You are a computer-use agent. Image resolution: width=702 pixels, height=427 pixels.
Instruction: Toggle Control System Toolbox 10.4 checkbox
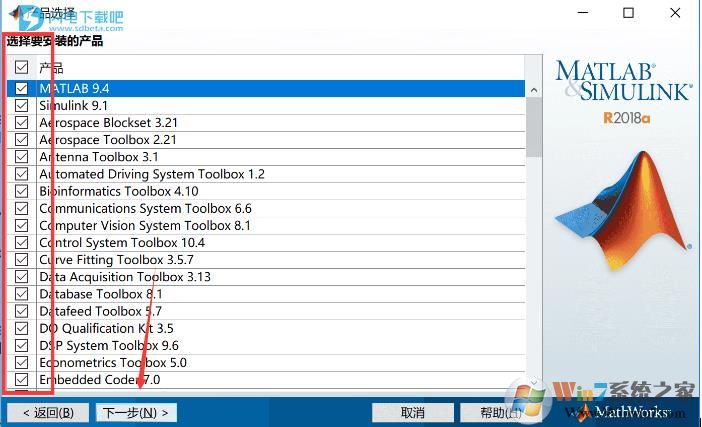pyautogui.click(x=21, y=243)
